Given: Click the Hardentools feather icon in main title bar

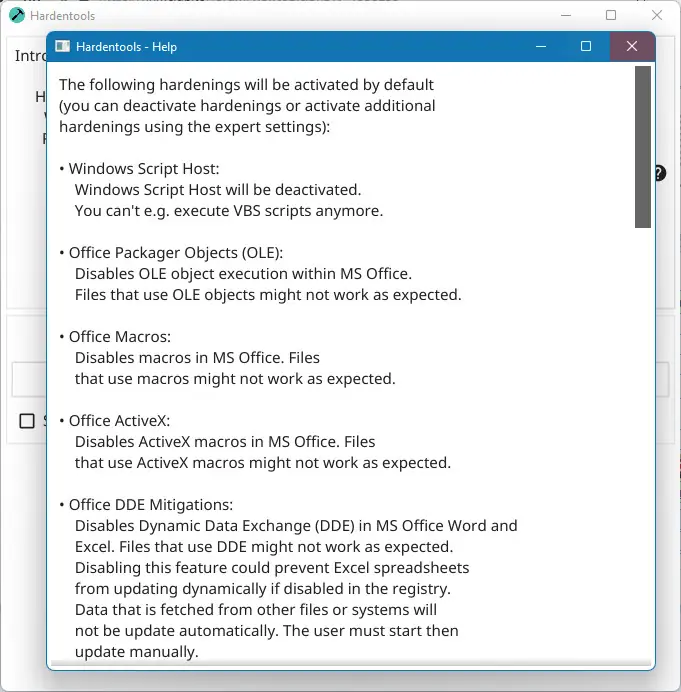Looking at the screenshot, I should tap(17, 15).
